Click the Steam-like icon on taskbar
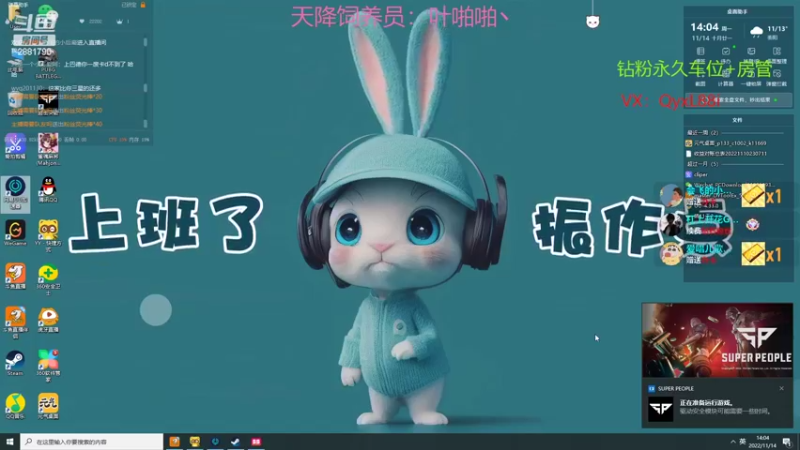Viewport: 800px width, 450px height. [x=235, y=441]
